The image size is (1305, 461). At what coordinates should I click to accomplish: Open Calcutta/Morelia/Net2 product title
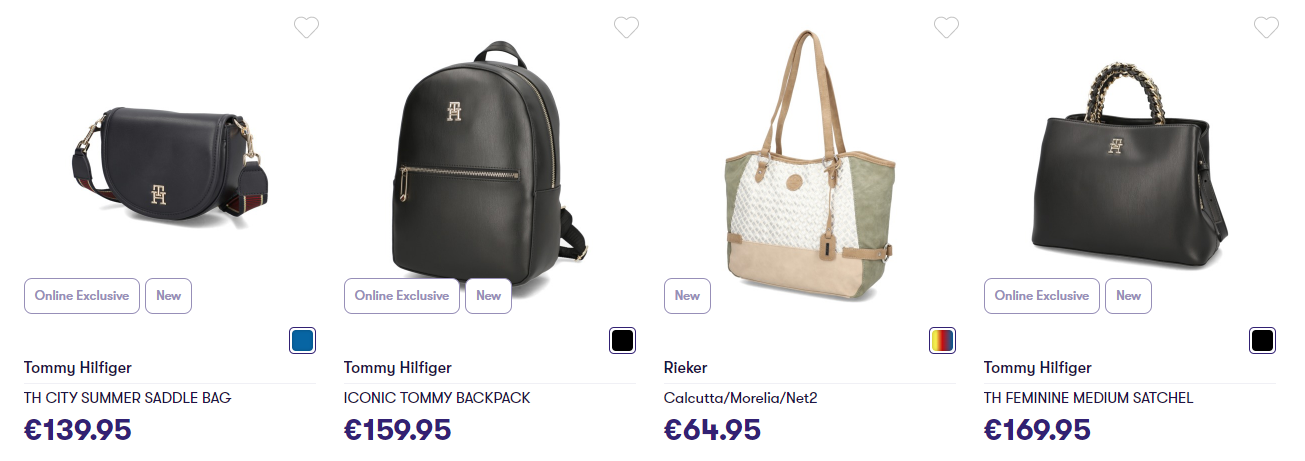(741, 398)
